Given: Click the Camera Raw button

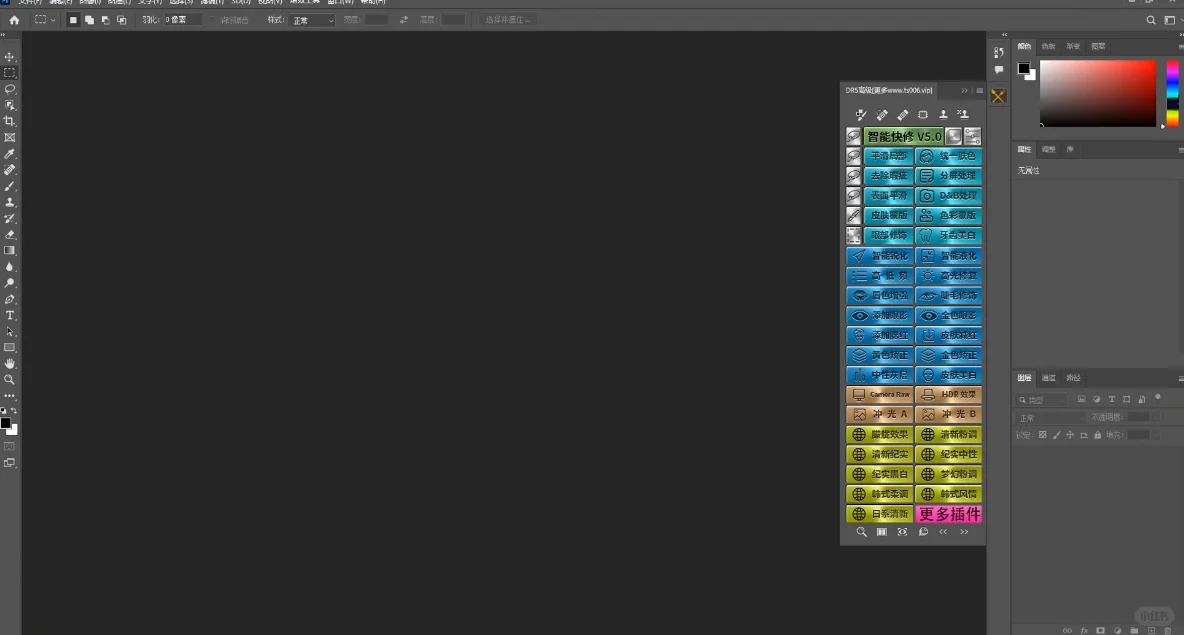Looking at the screenshot, I should 880,394.
